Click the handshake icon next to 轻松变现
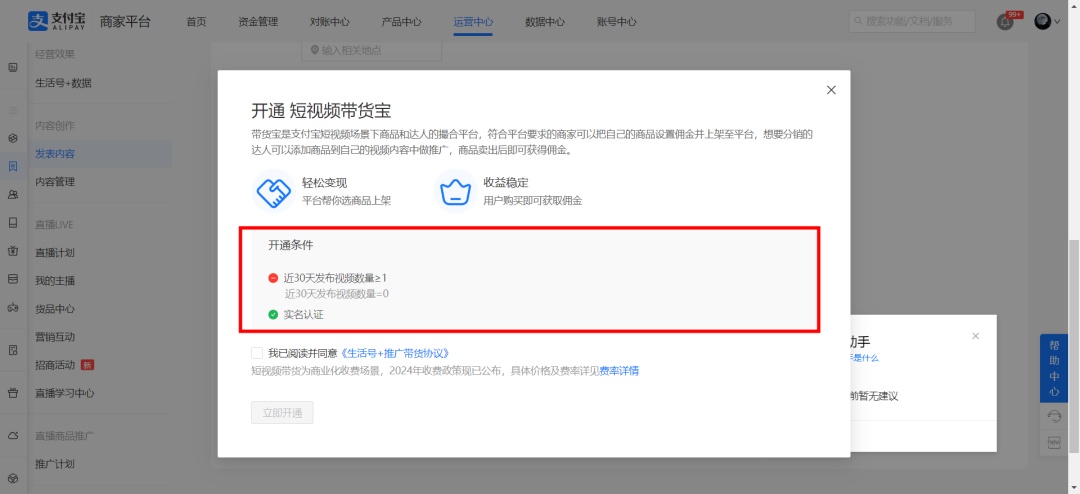The width and height of the screenshot is (1080, 494). 274,191
